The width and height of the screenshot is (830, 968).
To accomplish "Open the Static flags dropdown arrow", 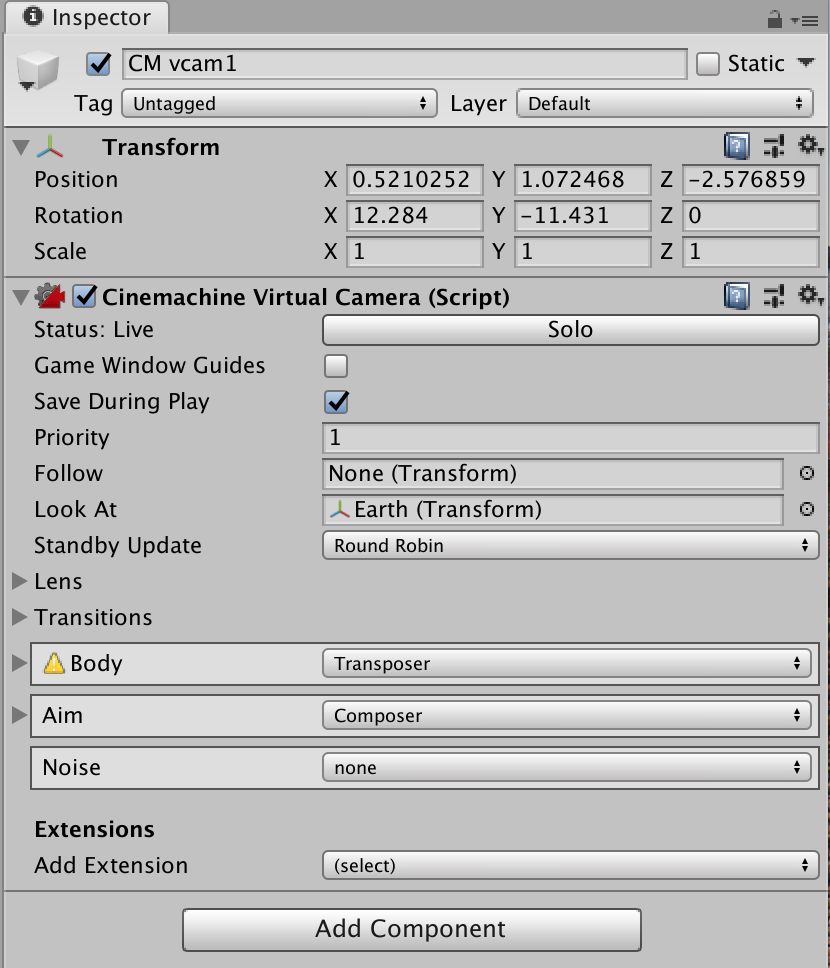I will [806, 62].
